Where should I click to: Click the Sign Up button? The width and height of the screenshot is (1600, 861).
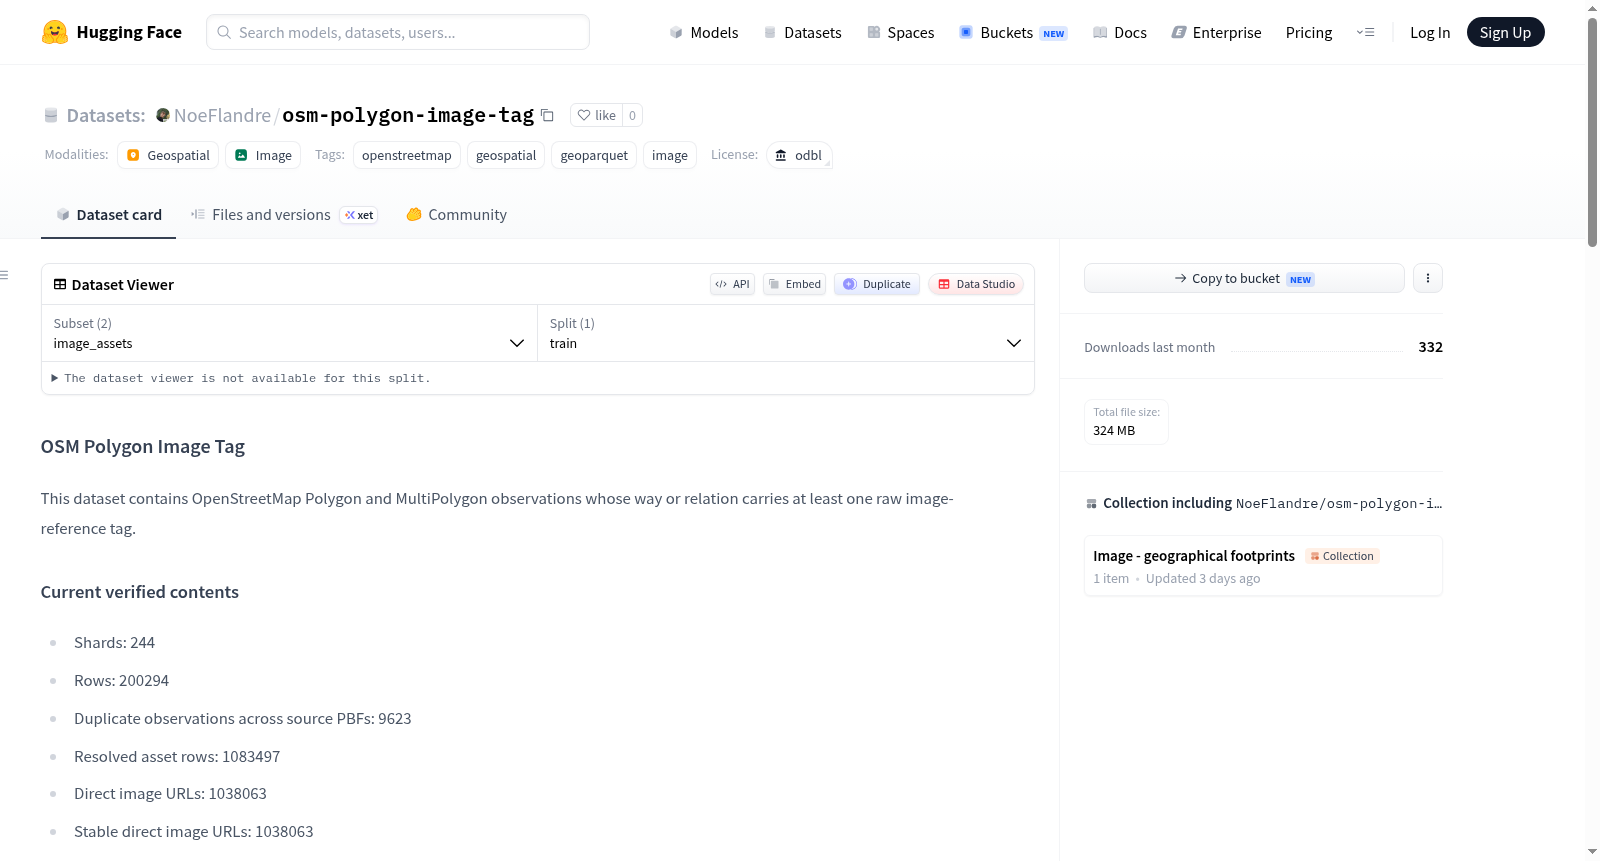pos(1505,32)
